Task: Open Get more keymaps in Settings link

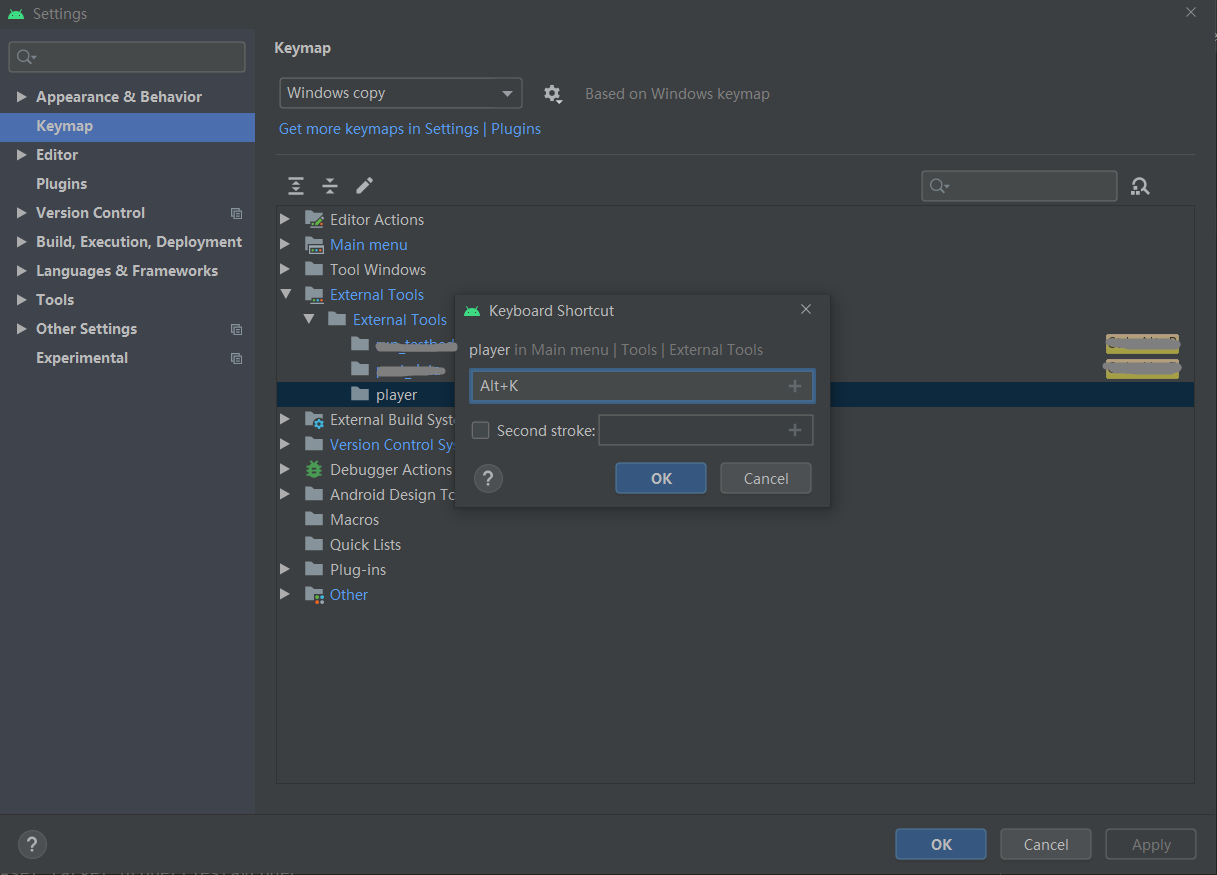Action: (379, 129)
